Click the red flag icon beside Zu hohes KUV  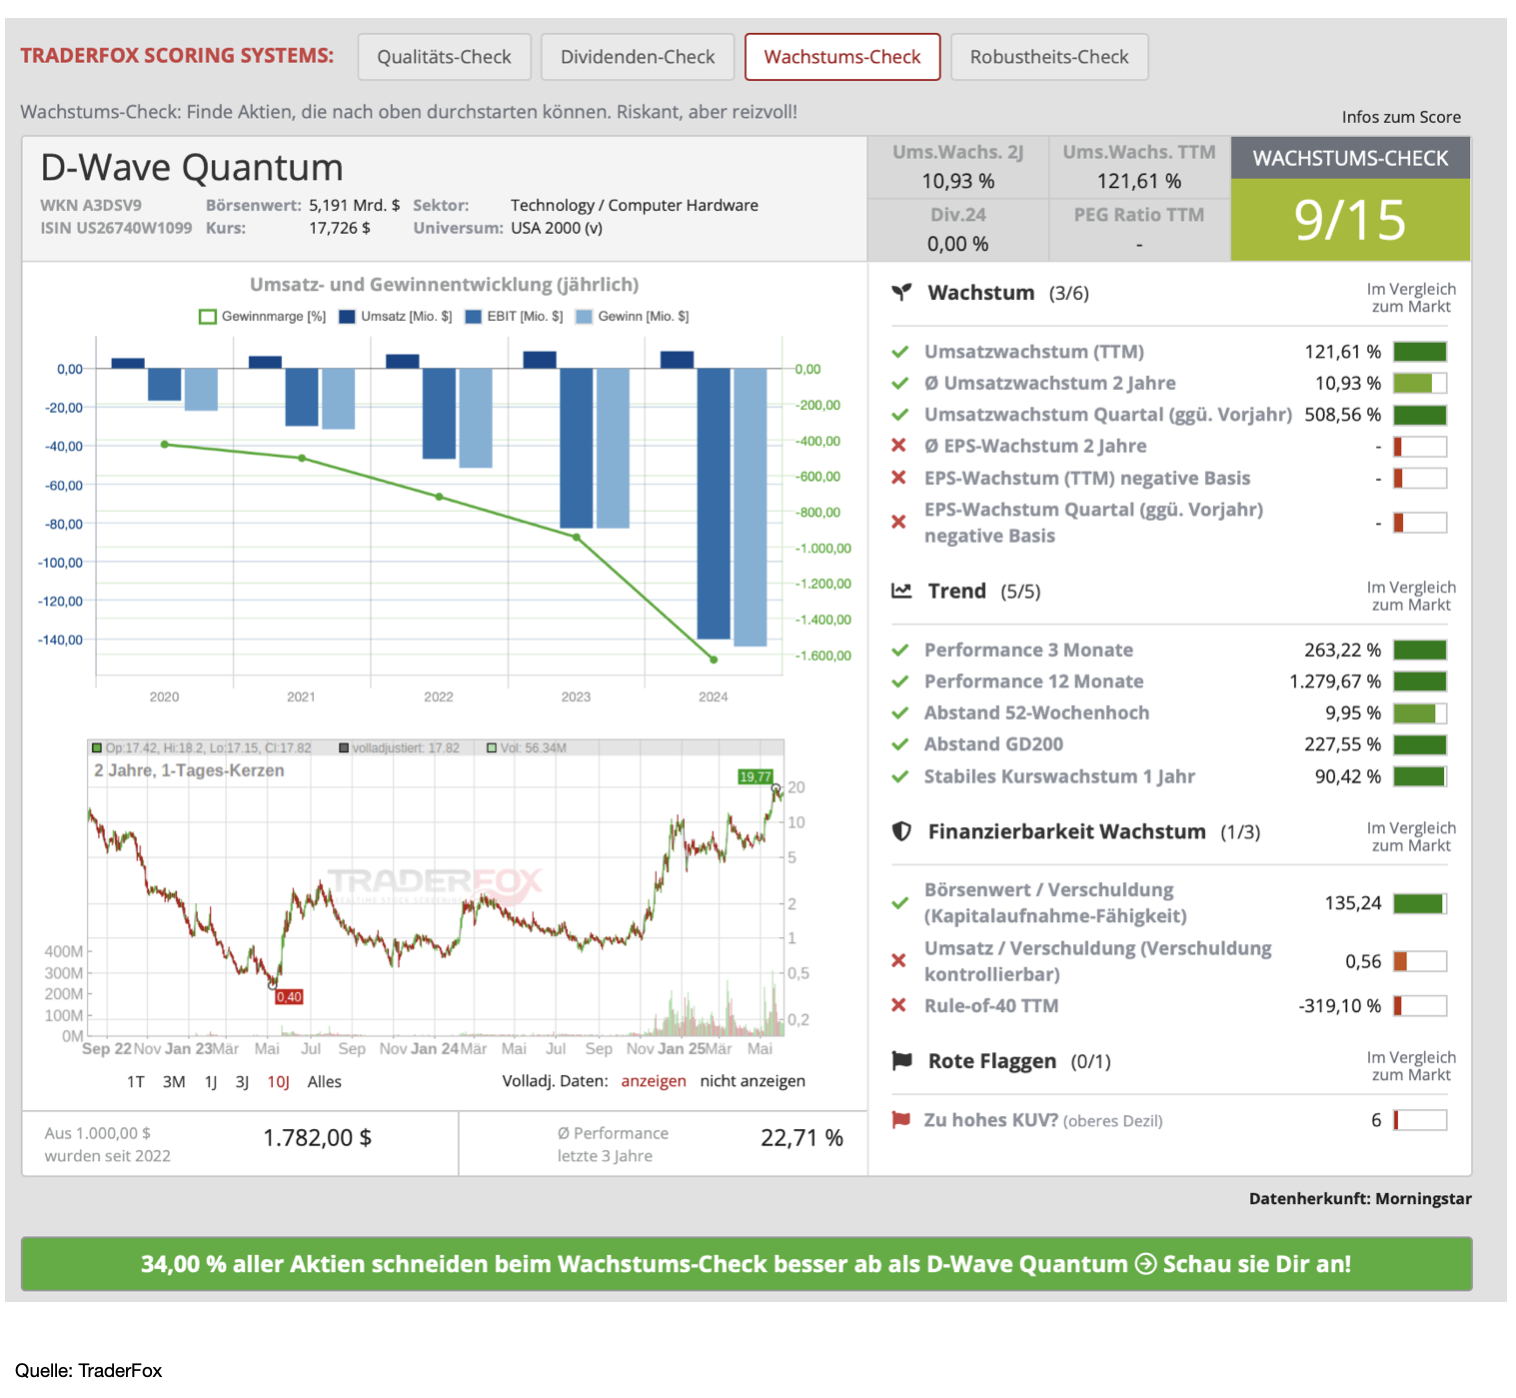(900, 1120)
